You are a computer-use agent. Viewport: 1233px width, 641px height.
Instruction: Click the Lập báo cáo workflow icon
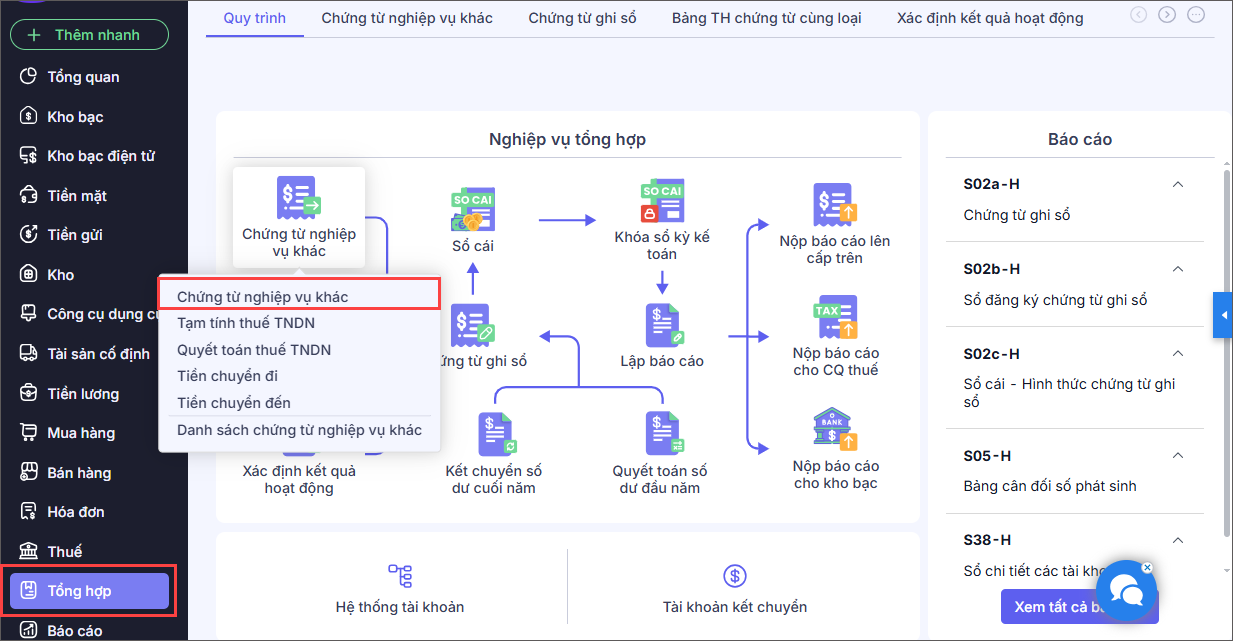tap(662, 324)
